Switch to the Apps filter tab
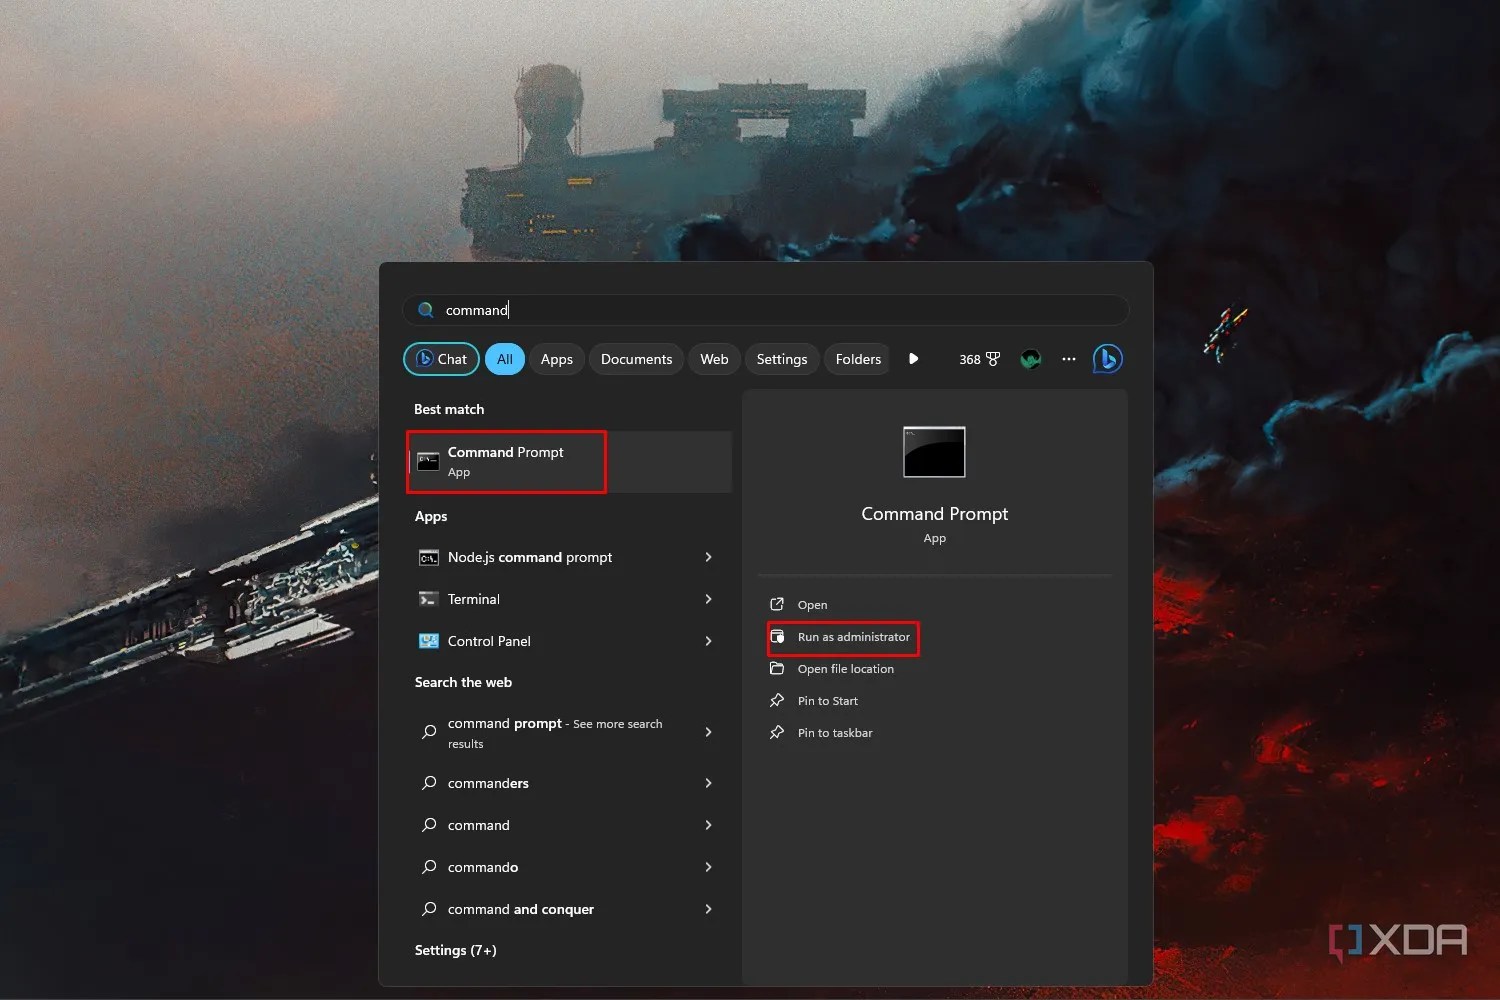This screenshot has height=1000, width=1500. coord(556,358)
